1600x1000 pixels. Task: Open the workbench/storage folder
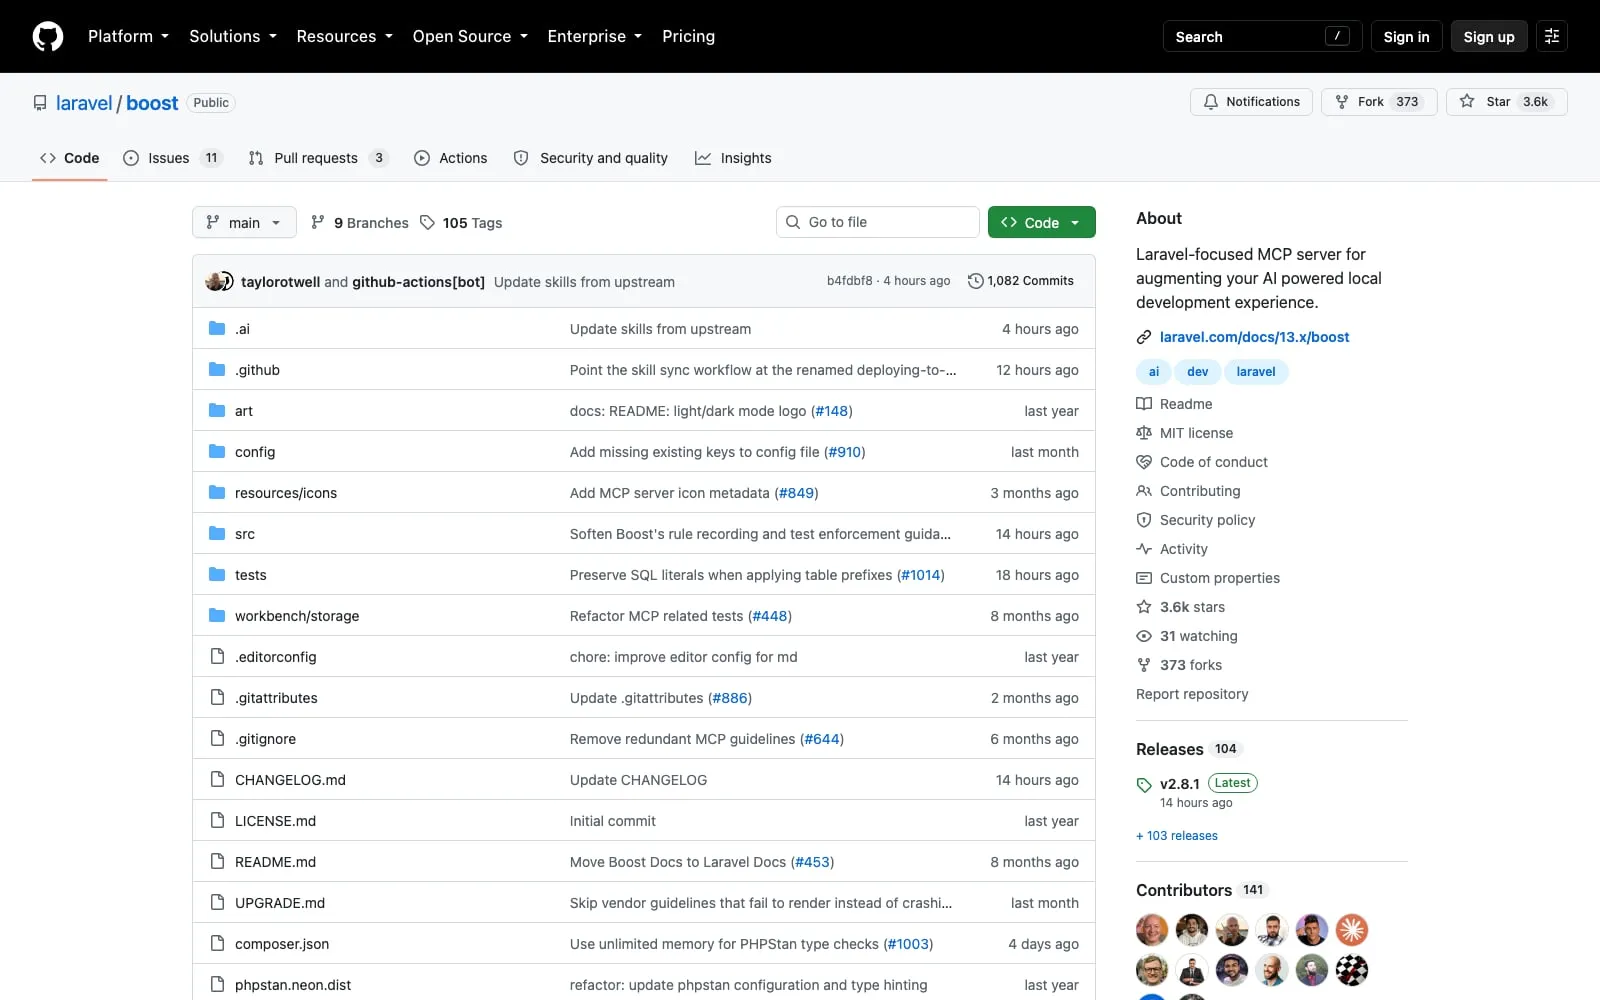[297, 616]
